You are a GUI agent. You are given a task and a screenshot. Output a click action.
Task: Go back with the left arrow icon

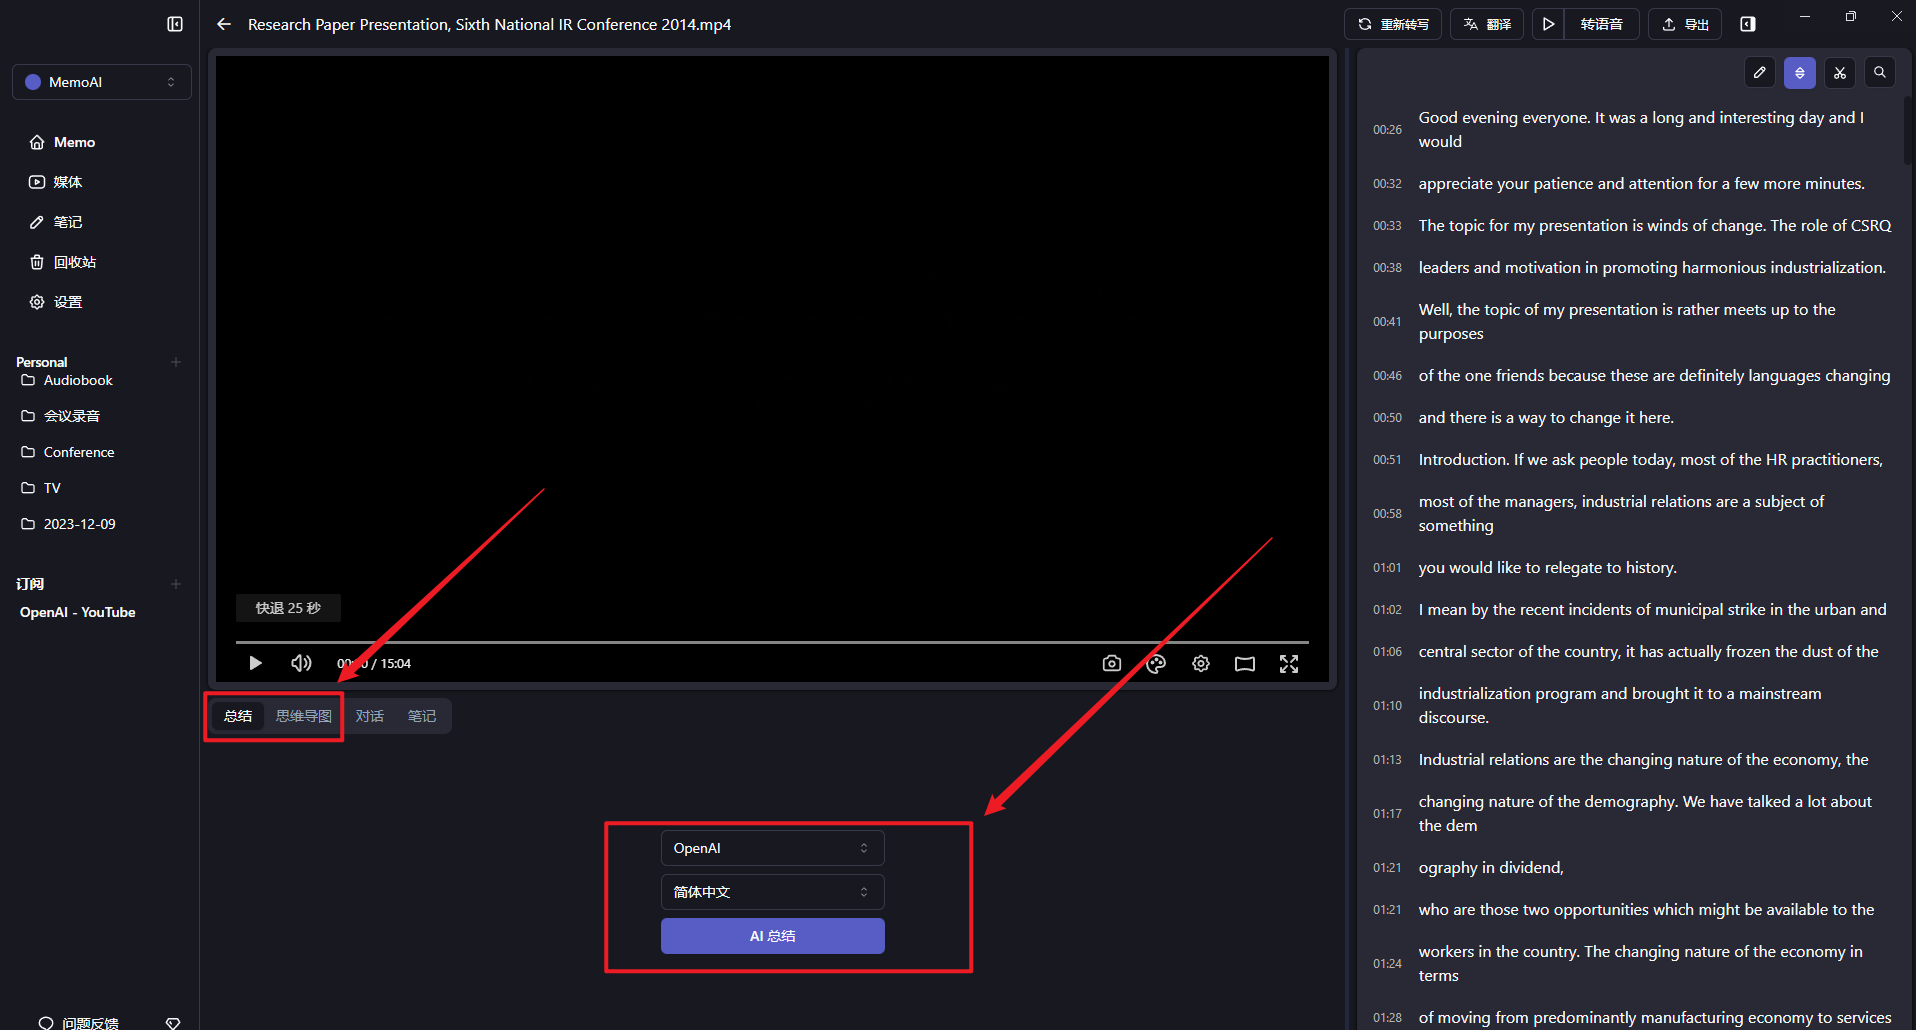pyautogui.click(x=224, y=24)
